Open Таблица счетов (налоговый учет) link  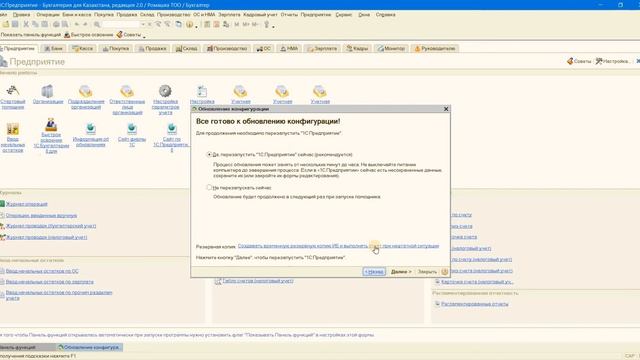click(258, 281)
